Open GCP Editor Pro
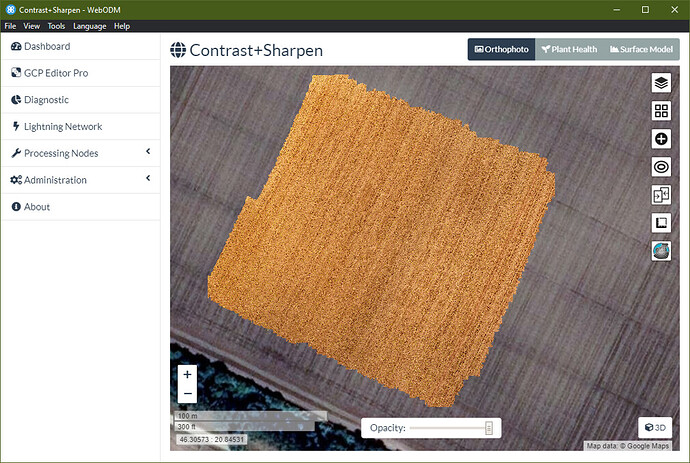This screenshot has width=690, height=463. point(81,73)
